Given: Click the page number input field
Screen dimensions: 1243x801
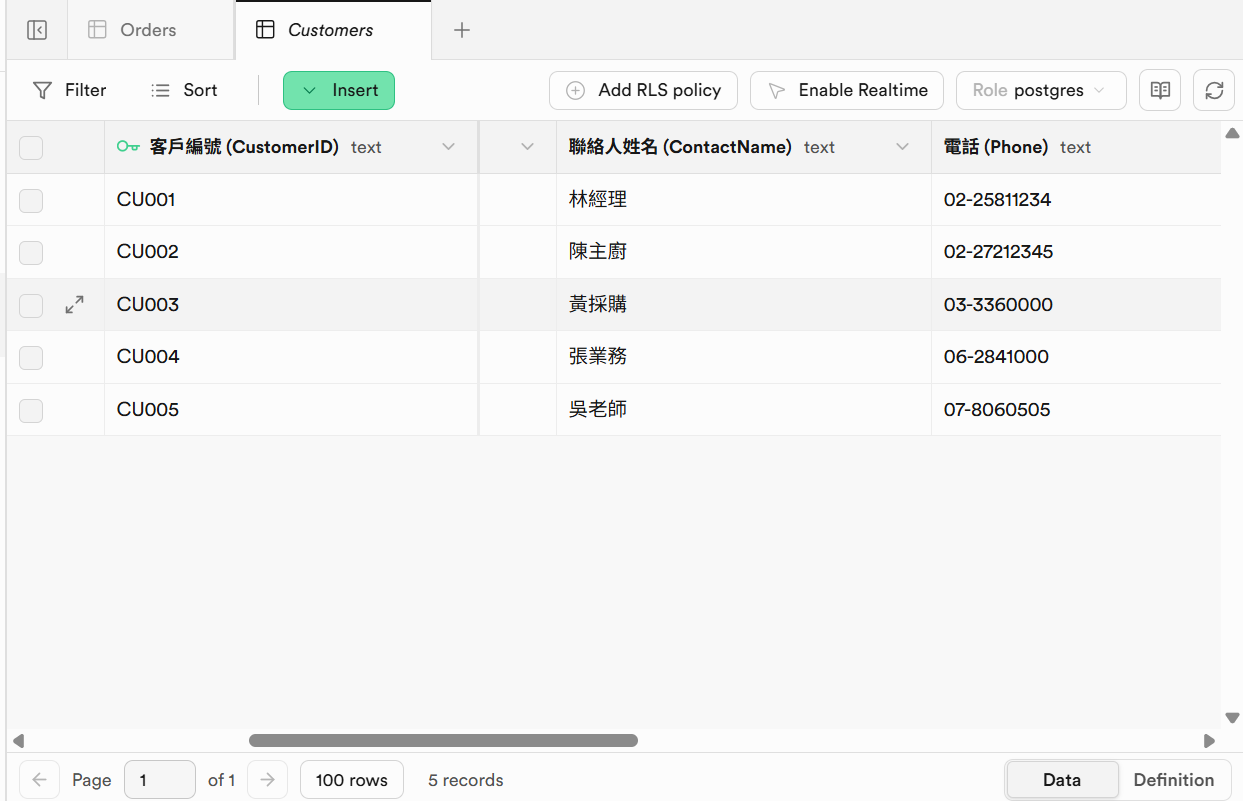Looking at the screenshot, I should tap(159, 780).
